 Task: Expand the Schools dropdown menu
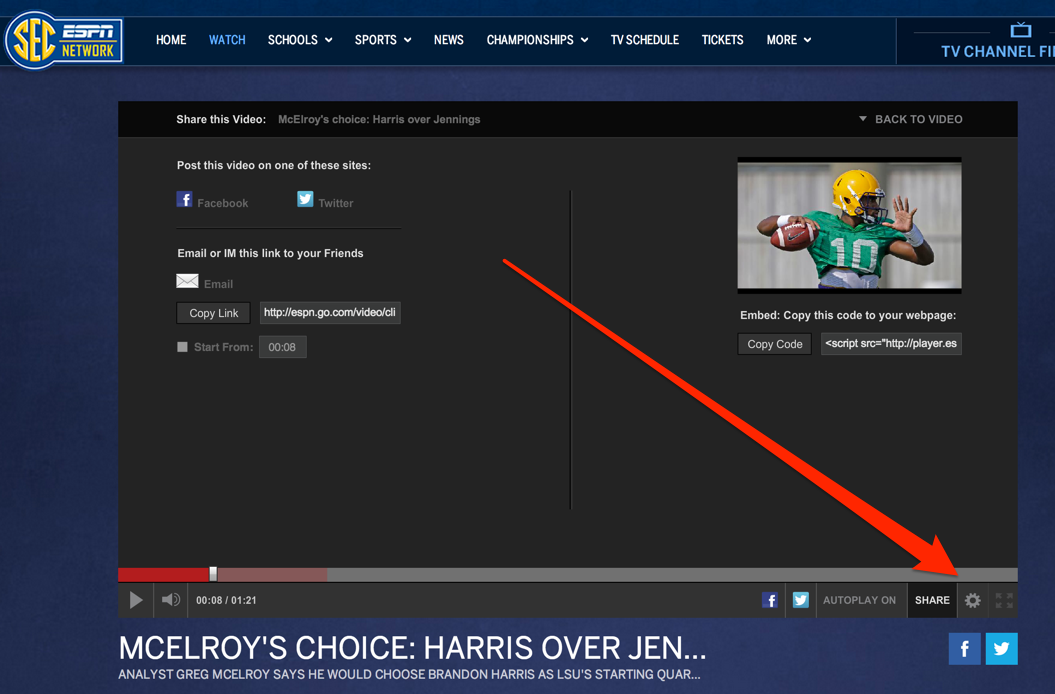pyautogui.click(x=300, y=40)
